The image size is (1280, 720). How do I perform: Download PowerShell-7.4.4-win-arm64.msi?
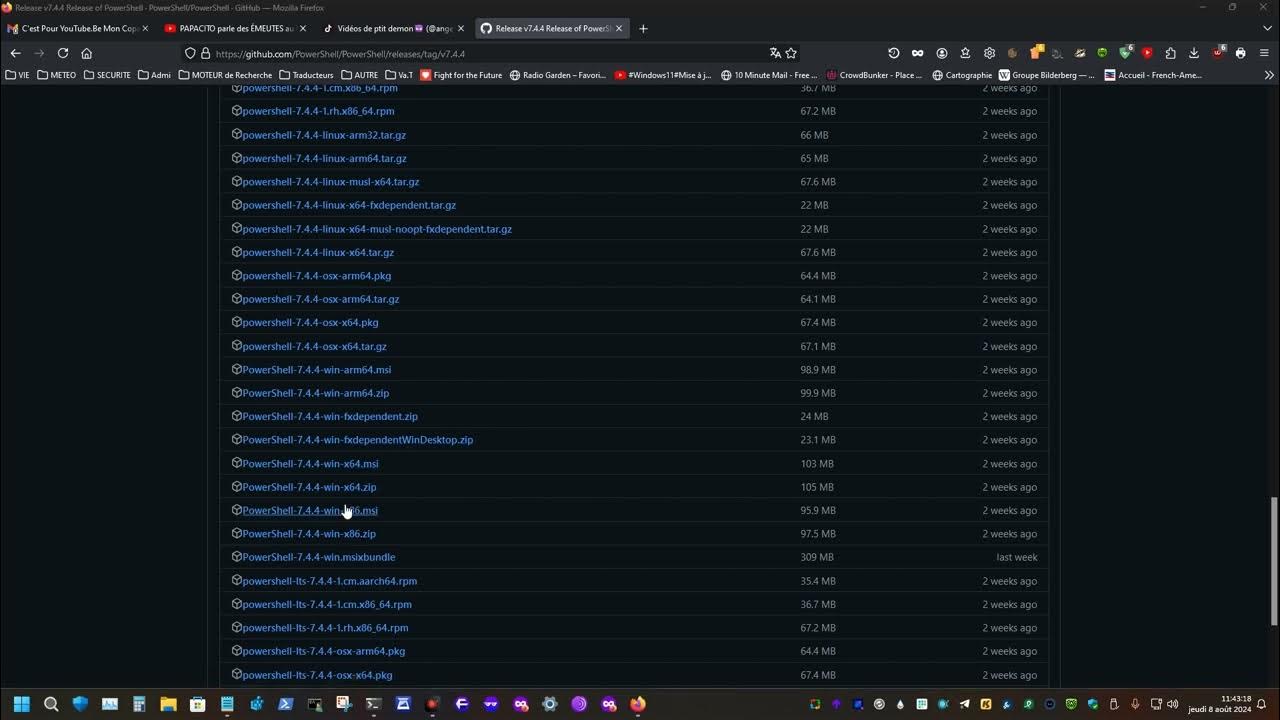click(x=316, y=370)
